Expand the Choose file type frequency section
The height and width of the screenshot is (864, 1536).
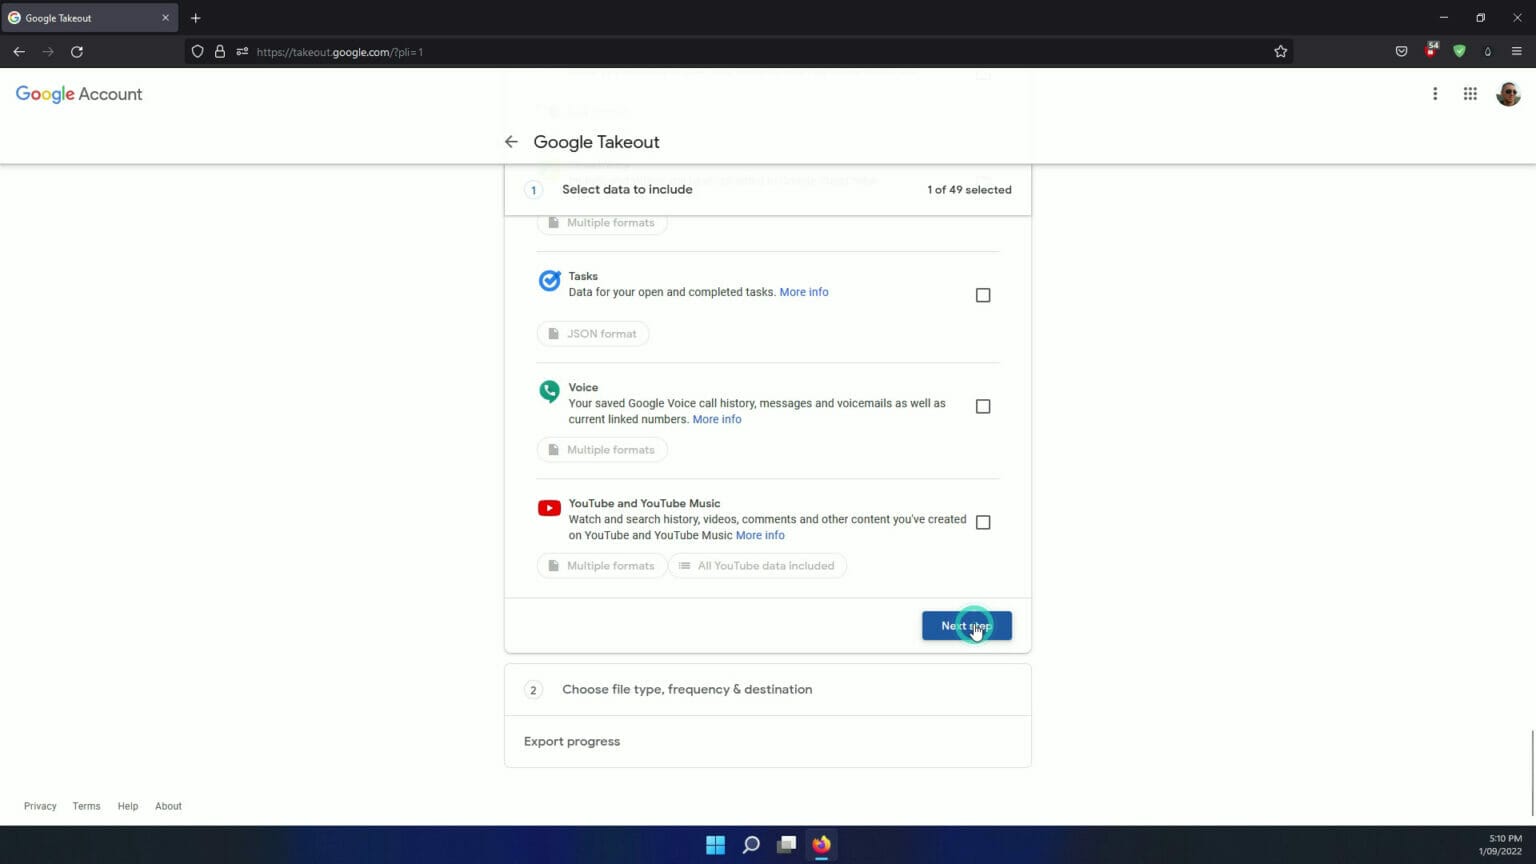tap(686, 689)
